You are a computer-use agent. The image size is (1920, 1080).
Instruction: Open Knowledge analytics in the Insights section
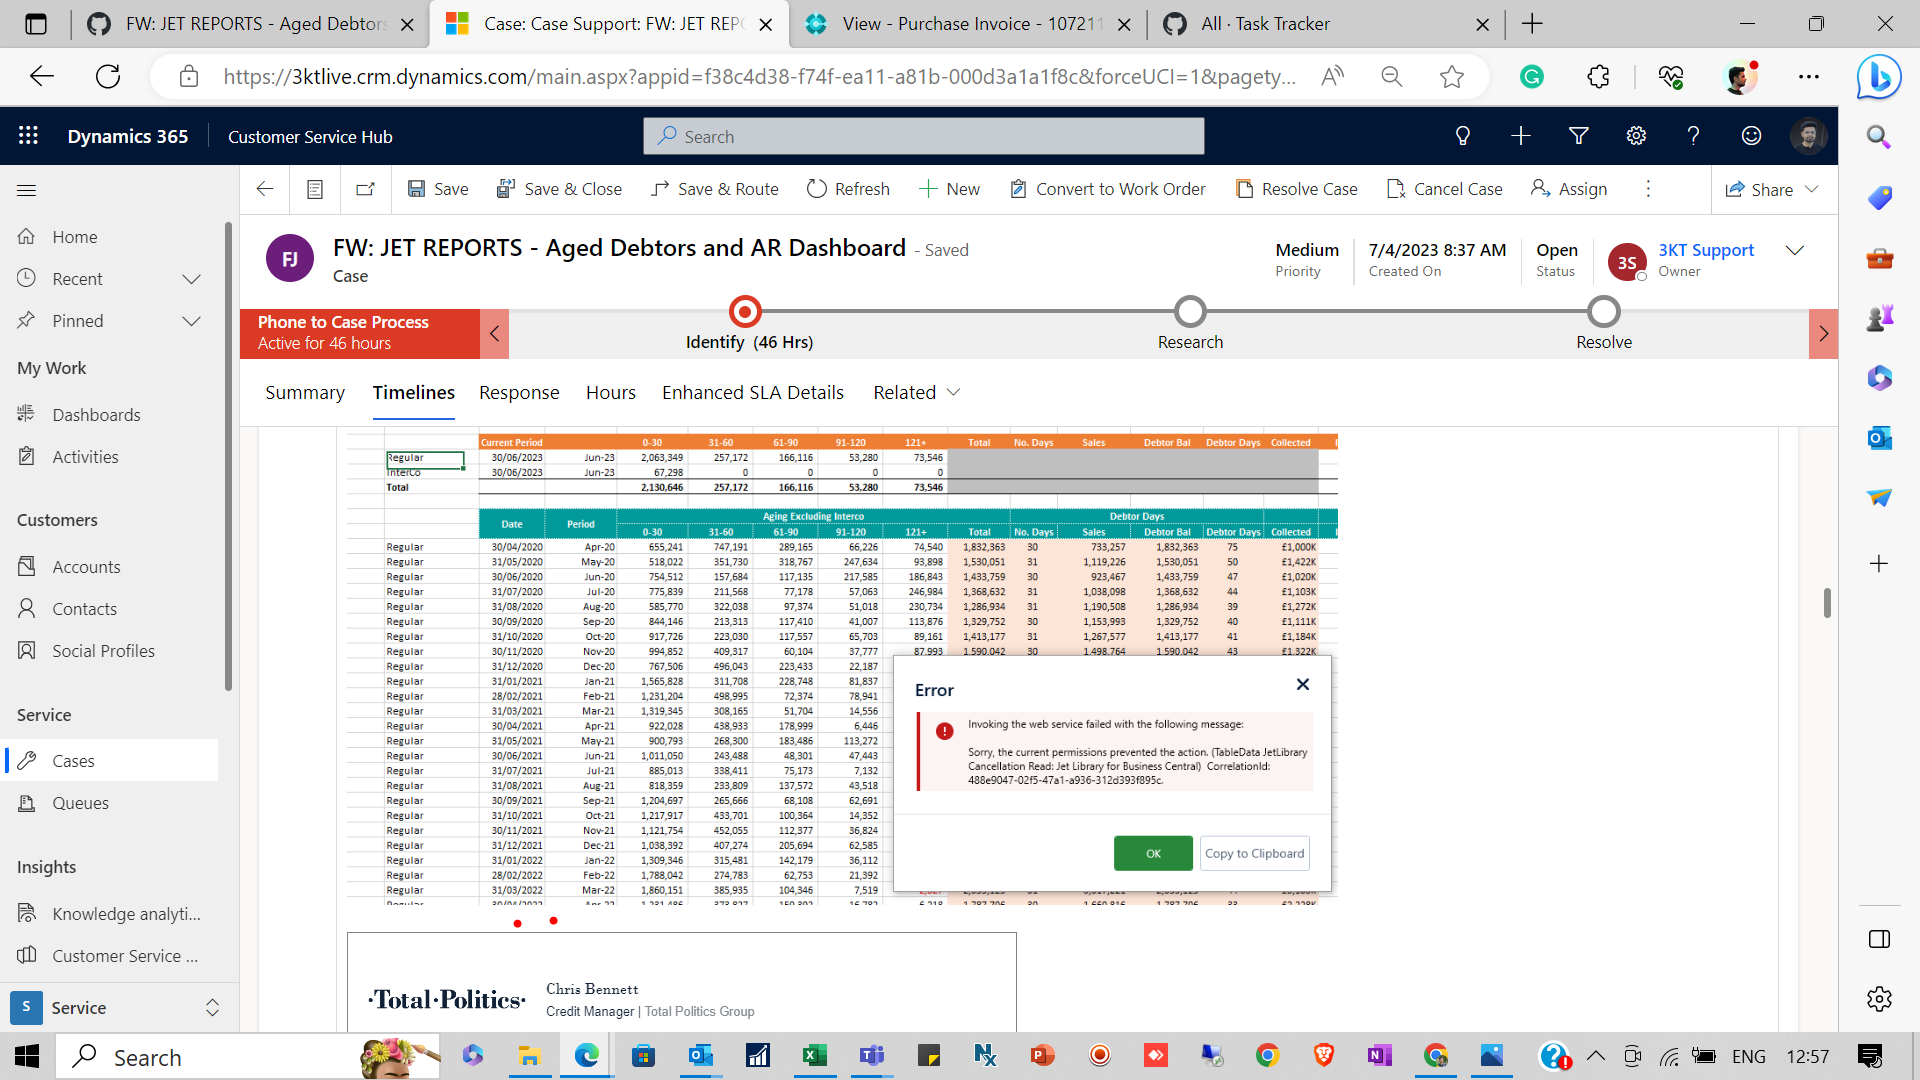(x=120, y=913)
